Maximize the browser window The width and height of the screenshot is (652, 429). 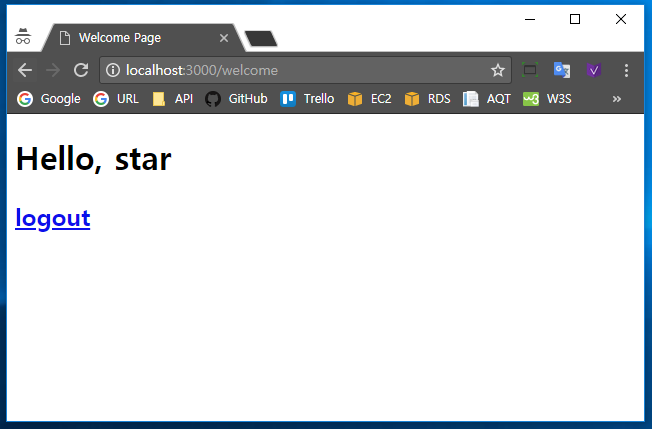575,19
